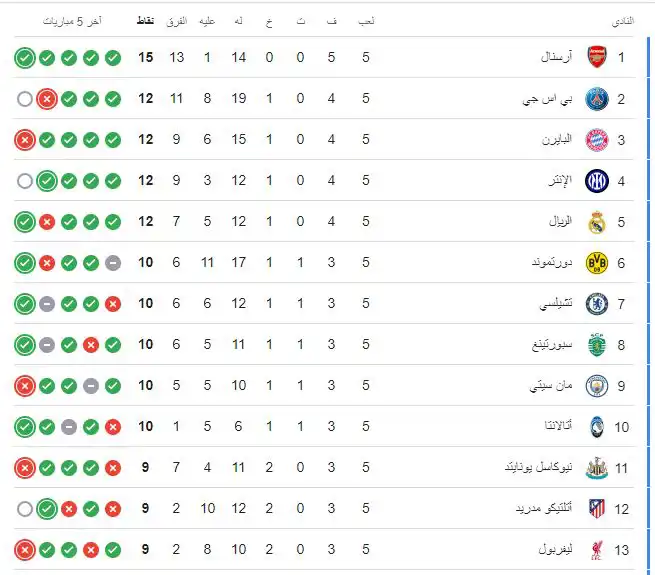655x575 pixels.
Task: Click the gray draw icon in Dortmund's row
Action: (113, 263)
